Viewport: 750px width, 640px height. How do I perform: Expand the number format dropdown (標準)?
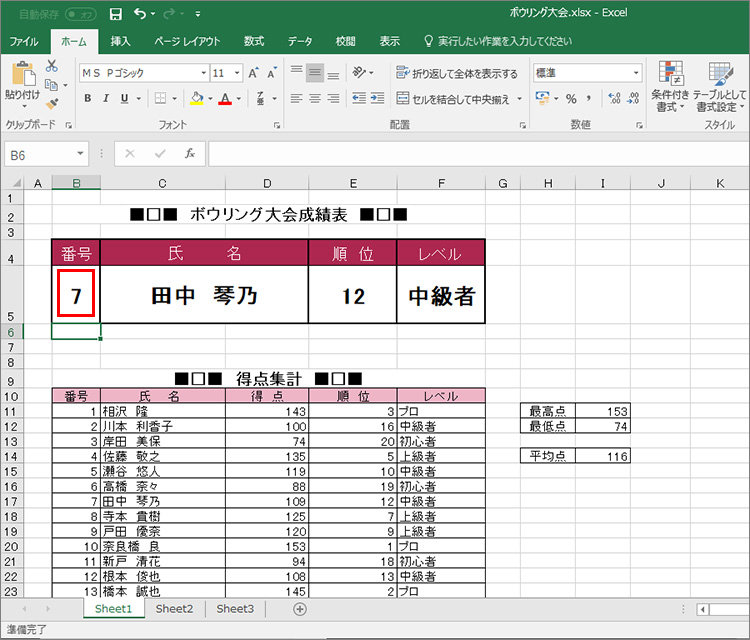click(x=636, y=73)
